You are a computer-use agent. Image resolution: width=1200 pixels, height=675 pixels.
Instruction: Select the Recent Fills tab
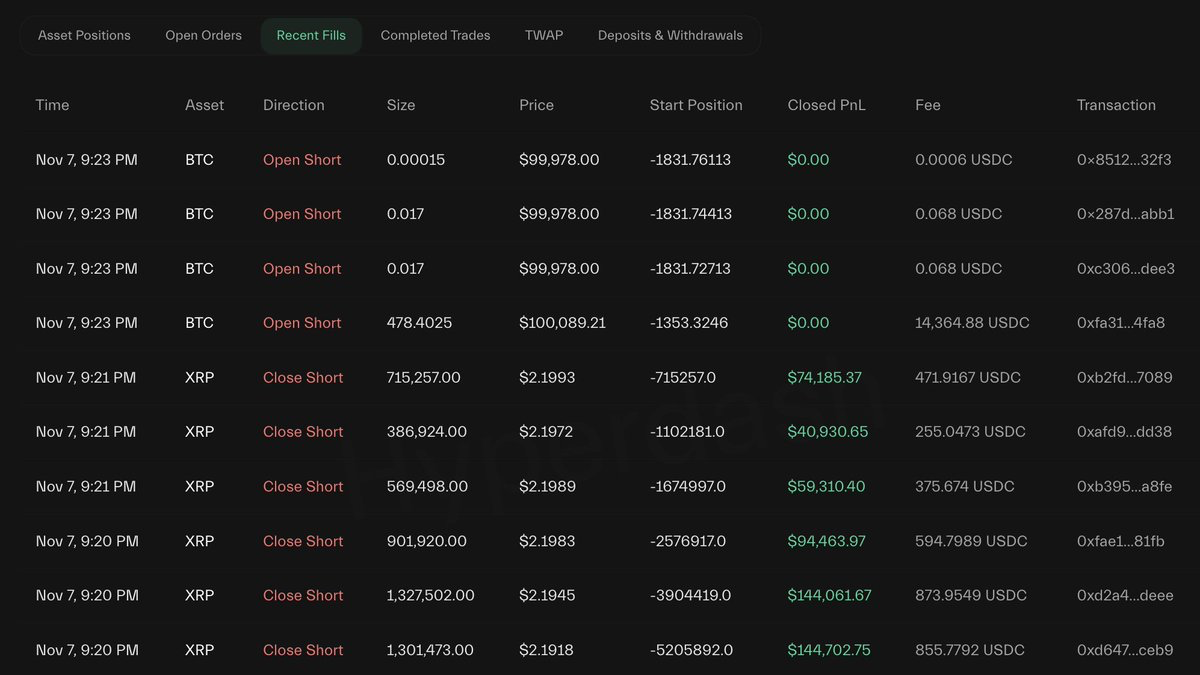click(311, 35)
